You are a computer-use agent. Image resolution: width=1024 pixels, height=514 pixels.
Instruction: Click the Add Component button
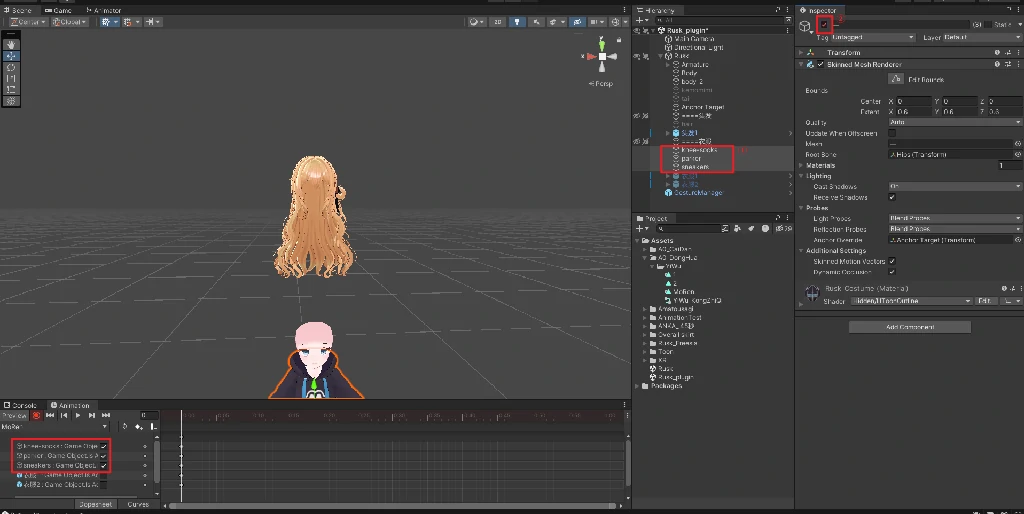coord(909,327)
